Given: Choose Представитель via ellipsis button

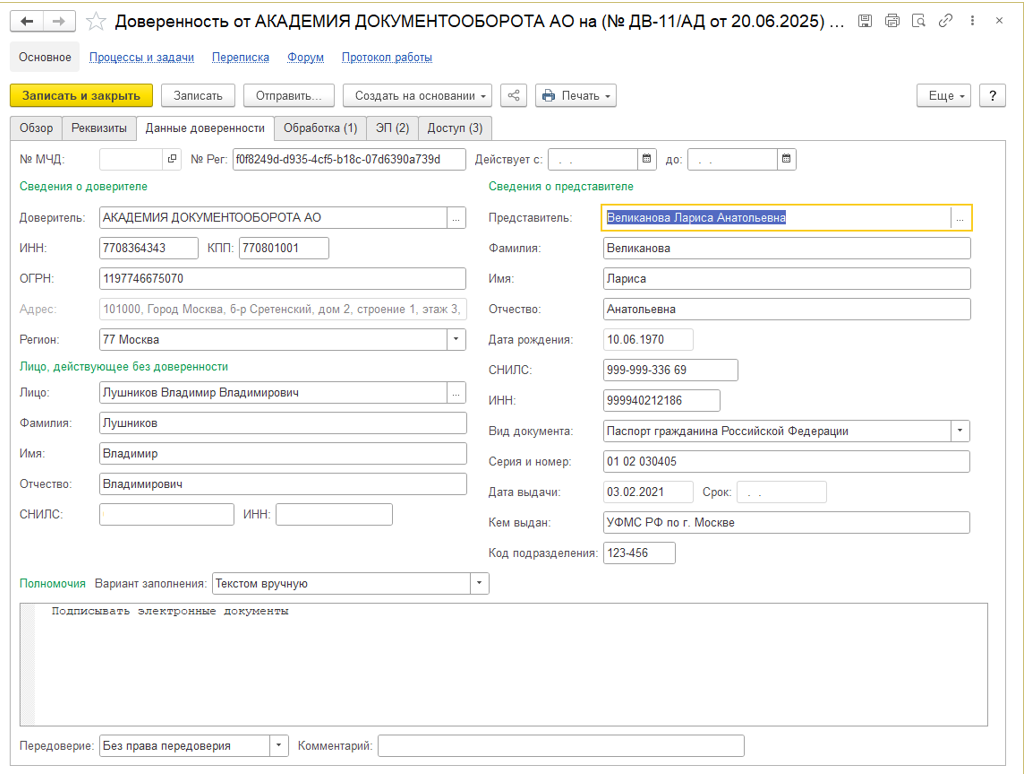Looking at the screenshot, I should 960,218.
